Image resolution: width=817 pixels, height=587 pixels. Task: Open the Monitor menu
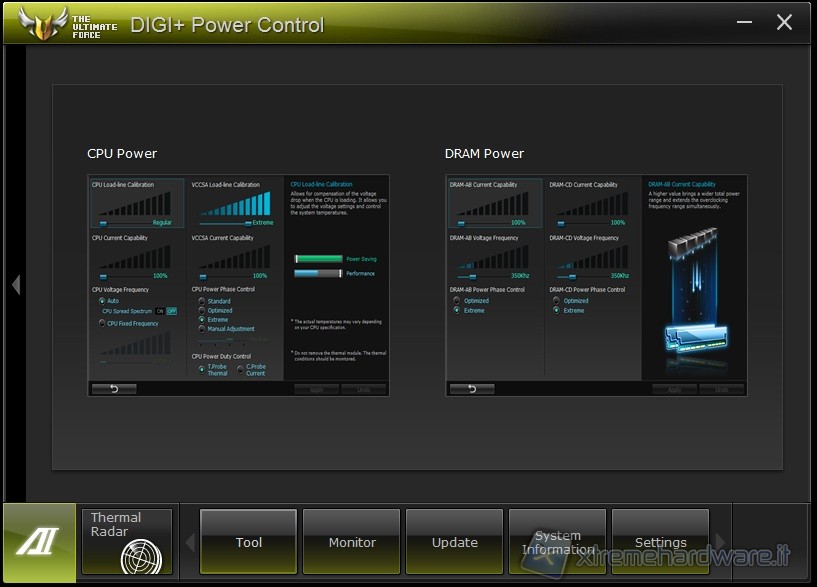(x=352, y=542)
